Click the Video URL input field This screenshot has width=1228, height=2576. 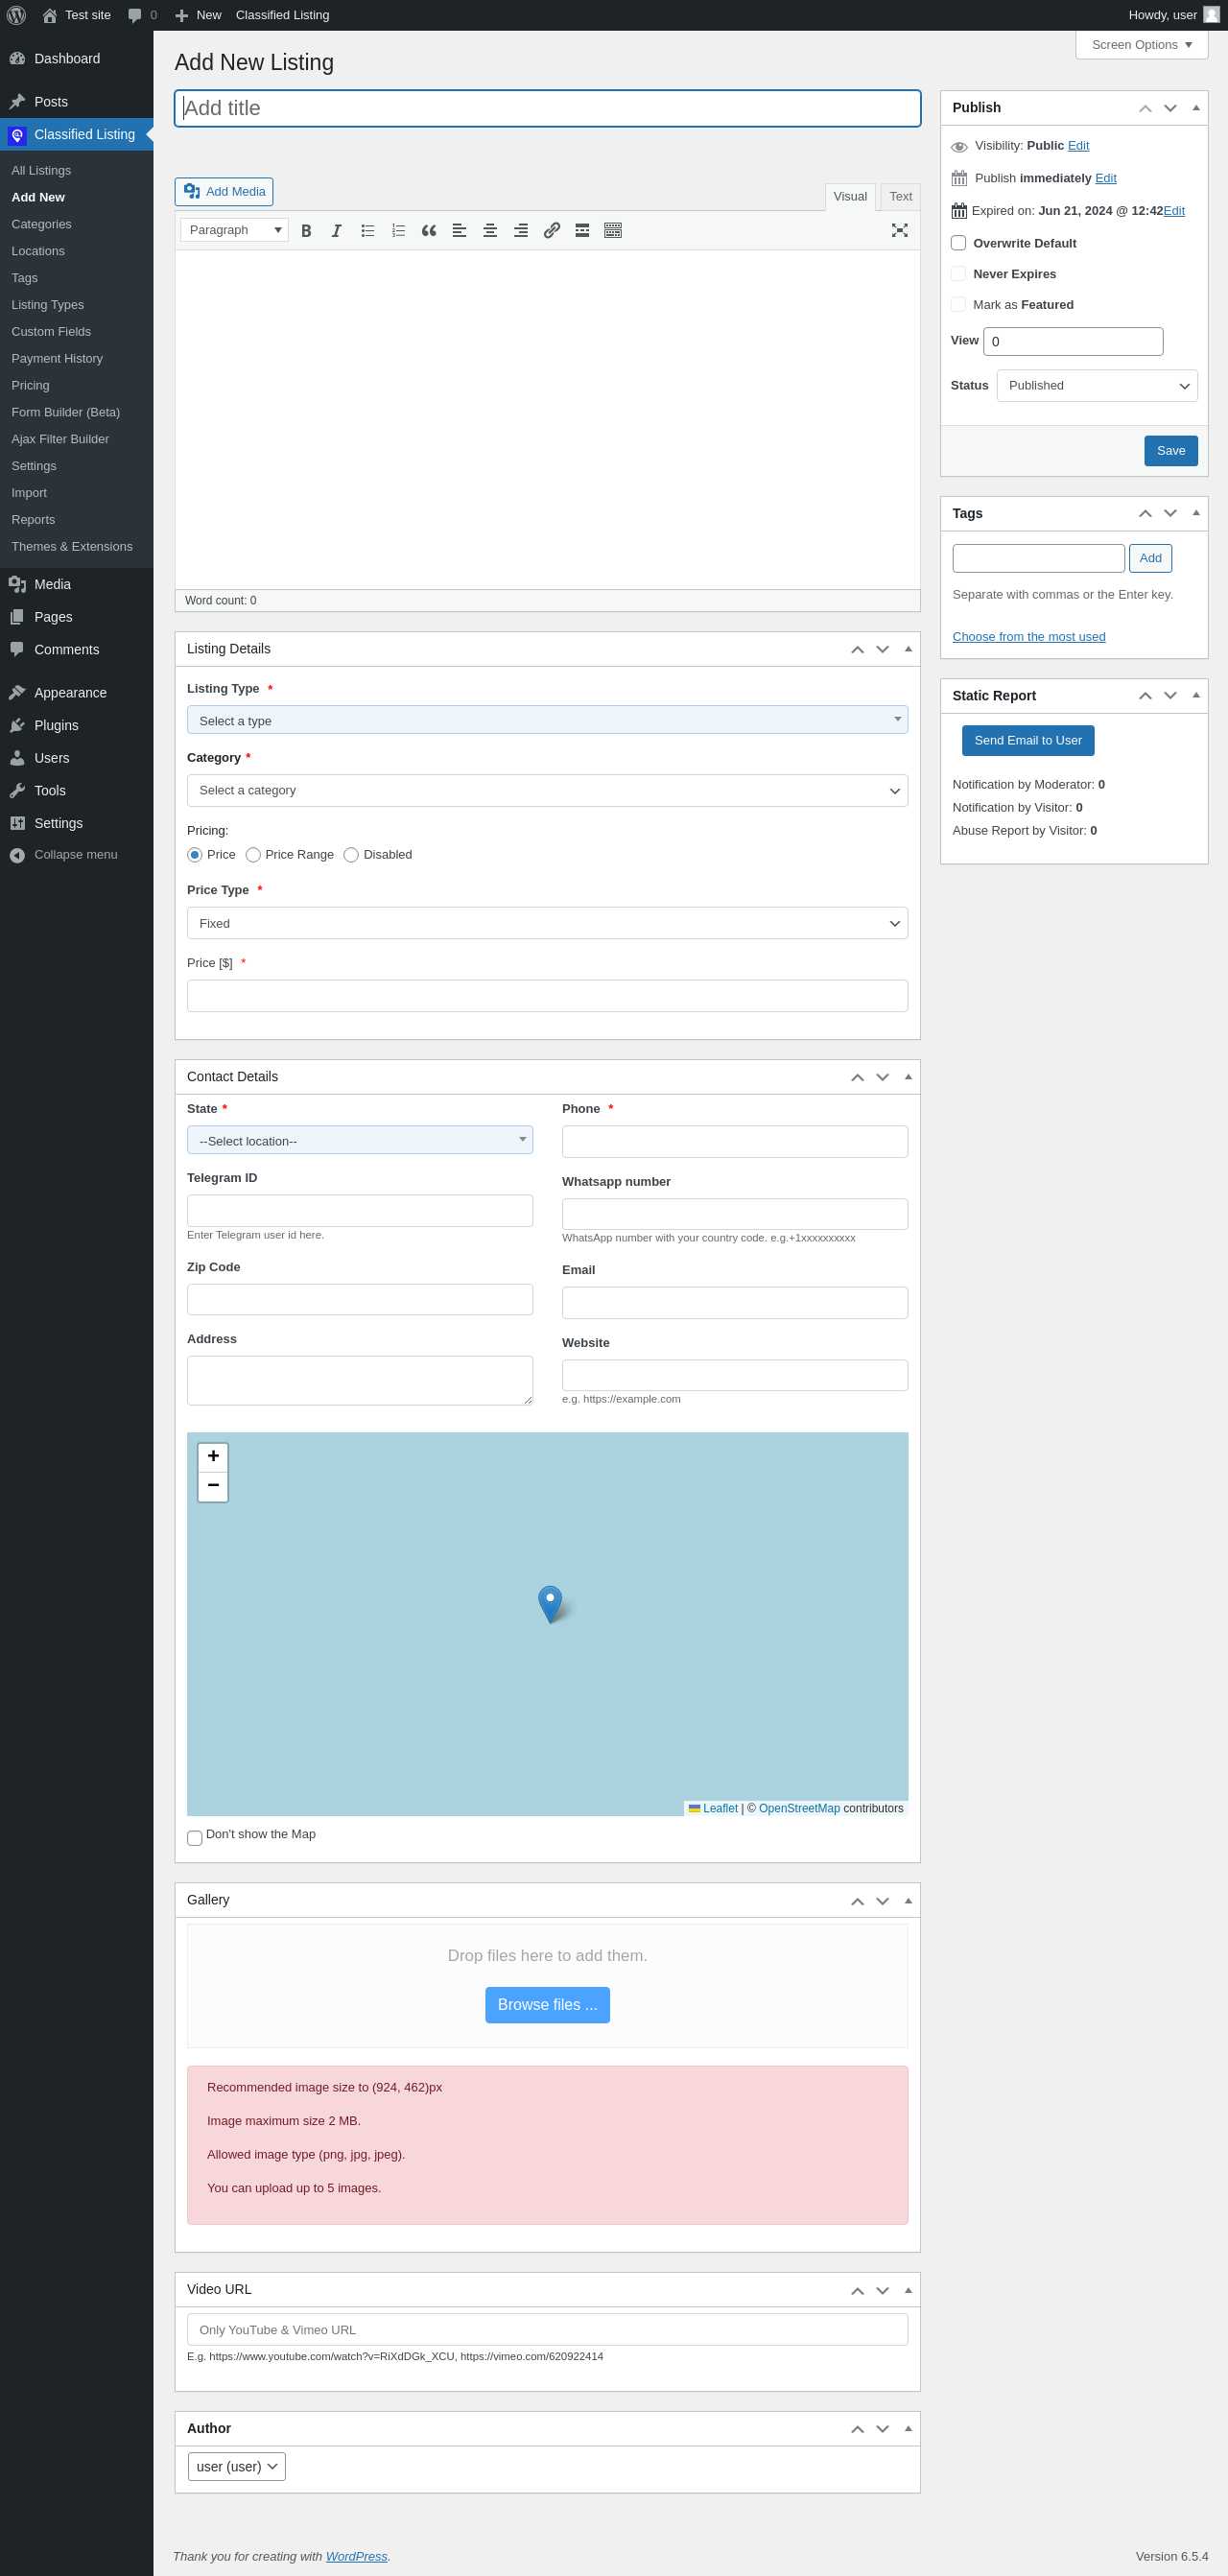coord(547,2330)
